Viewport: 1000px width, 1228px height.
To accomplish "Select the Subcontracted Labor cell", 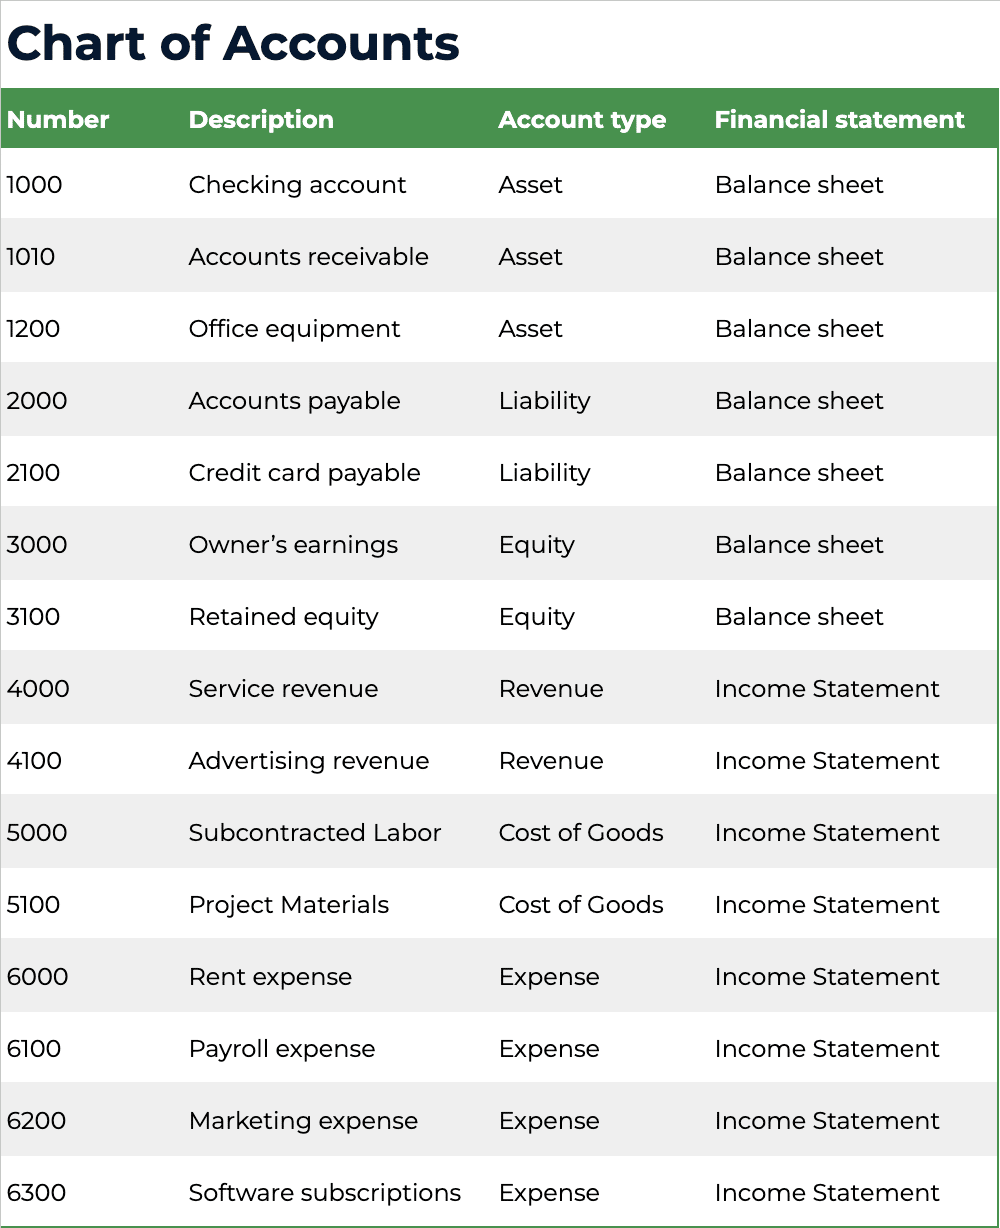I will (x=314, y=833).
